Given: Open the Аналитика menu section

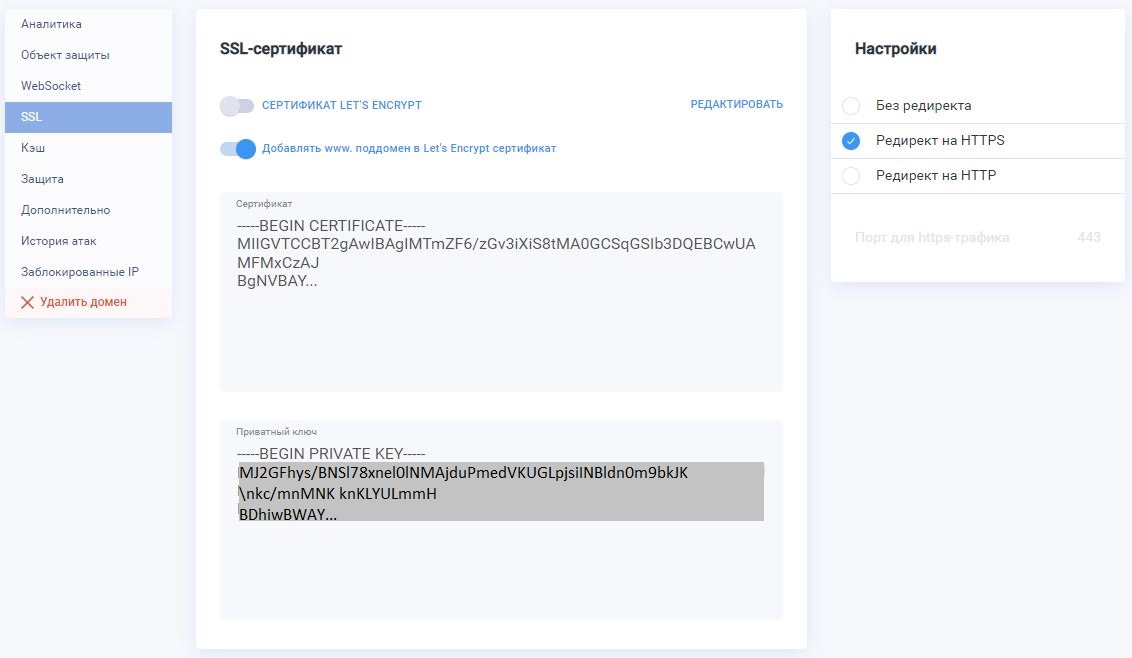Looking at the screenshot, I should (x=51, y=24).
